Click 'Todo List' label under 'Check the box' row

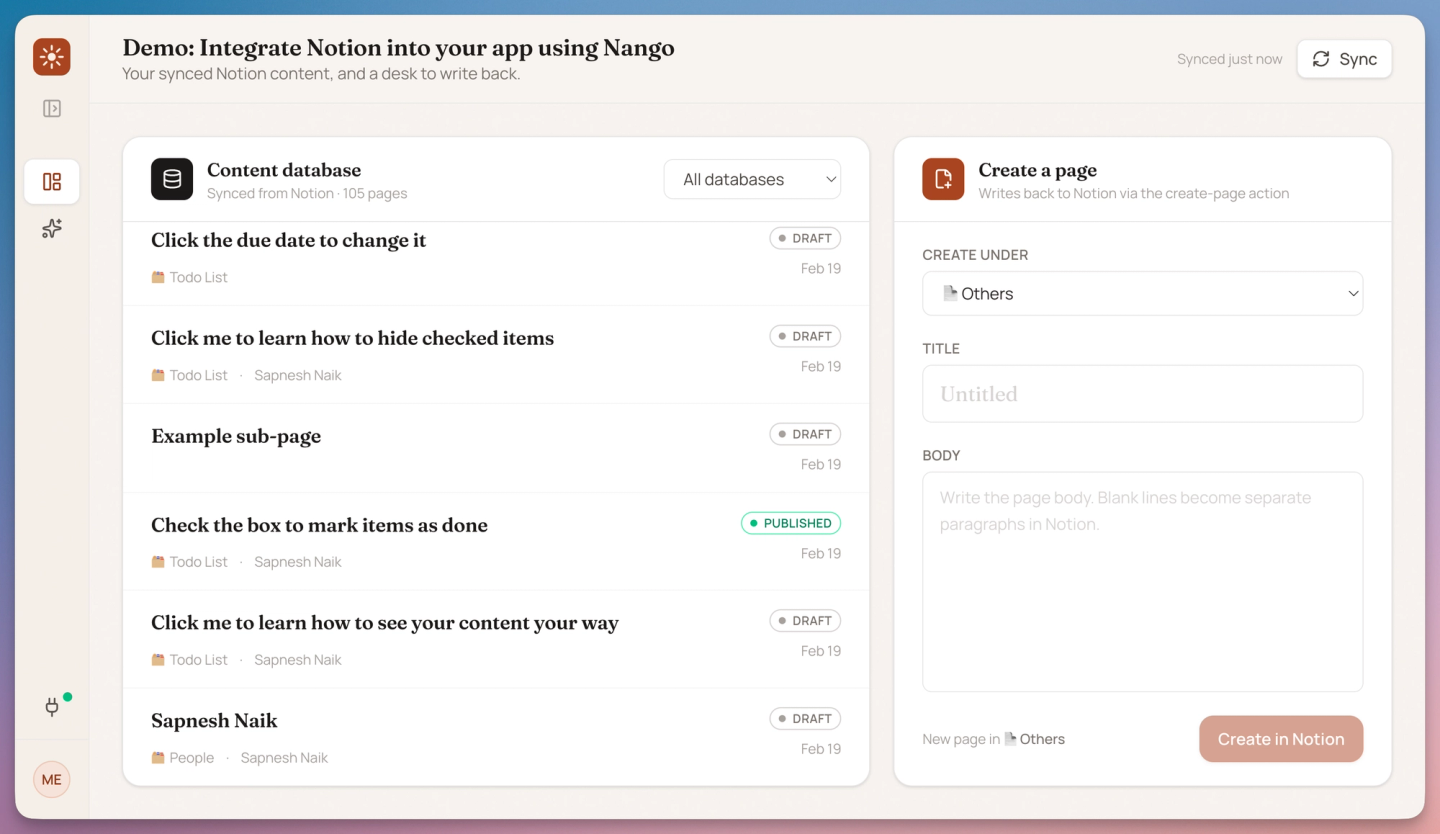pos(190,562)
